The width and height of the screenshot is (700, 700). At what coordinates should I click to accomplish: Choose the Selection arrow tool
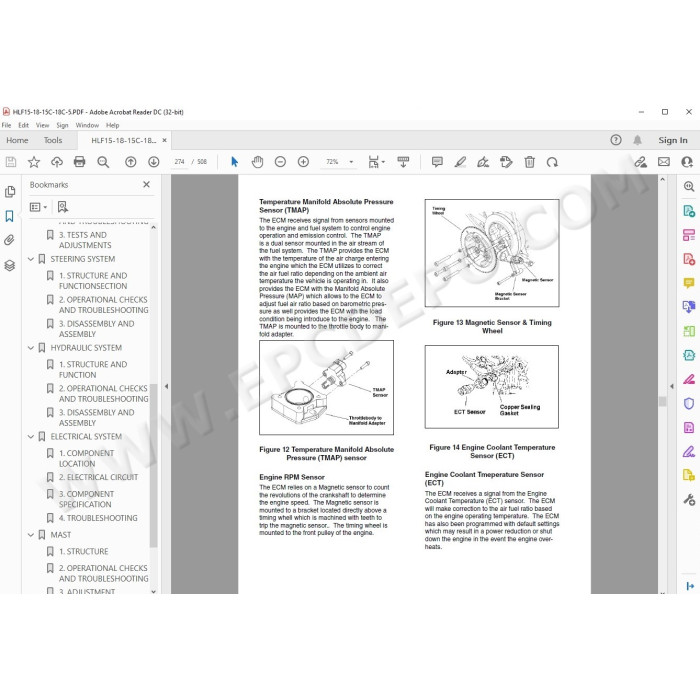coord(234,162)
